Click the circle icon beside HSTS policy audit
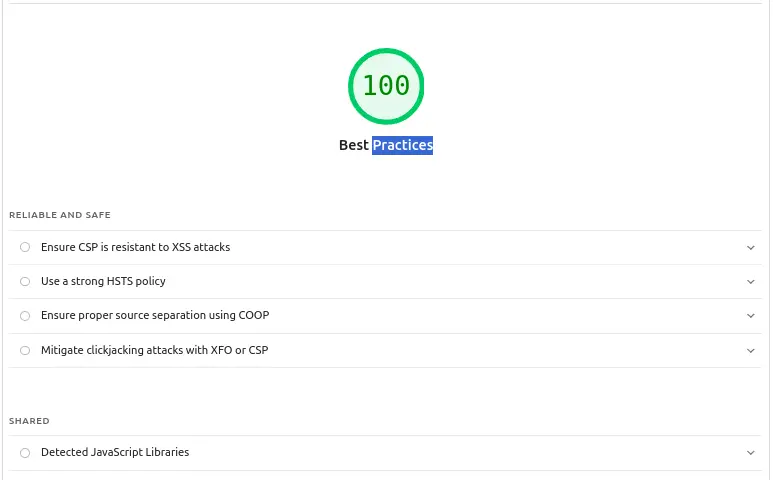This screenshot has width=773, height=480. click(x=25, y=281)
